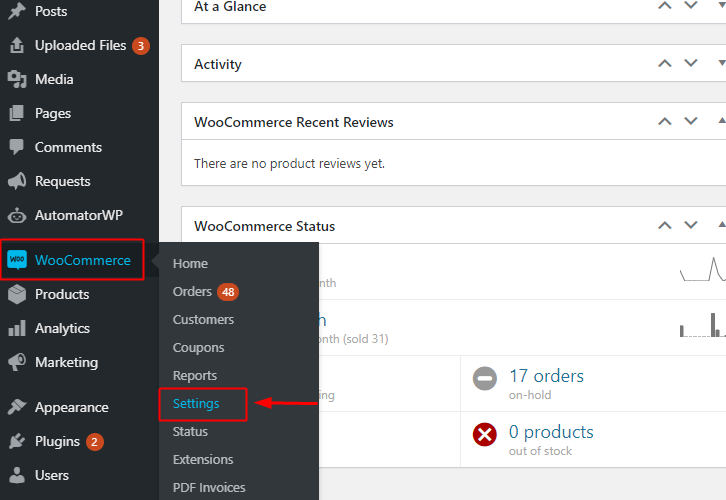Image resolution: width=726 pixels, height=500 pixels.
Task: Open Coupons in the submenu
Action: coord(198,348)
